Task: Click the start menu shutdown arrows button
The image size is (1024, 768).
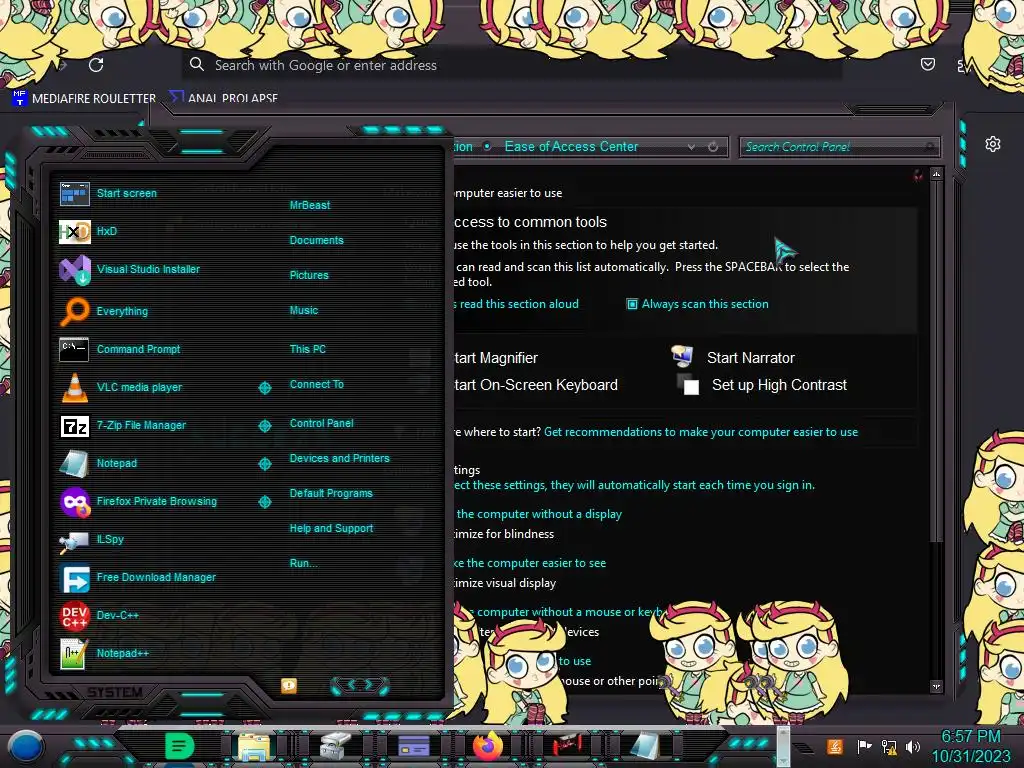Action: (360, 684)
